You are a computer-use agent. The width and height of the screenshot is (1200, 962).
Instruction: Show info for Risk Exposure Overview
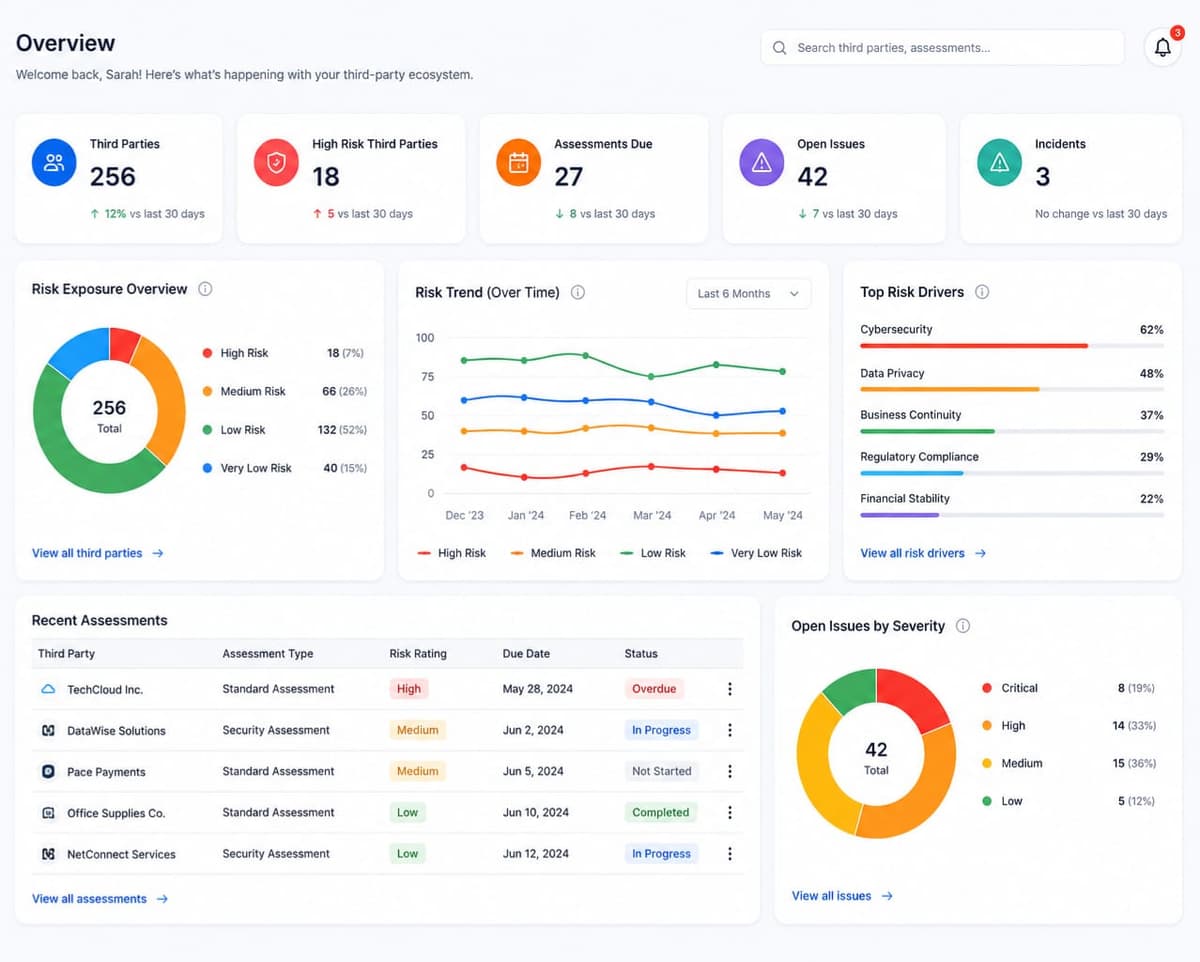(x=205, y=289)
